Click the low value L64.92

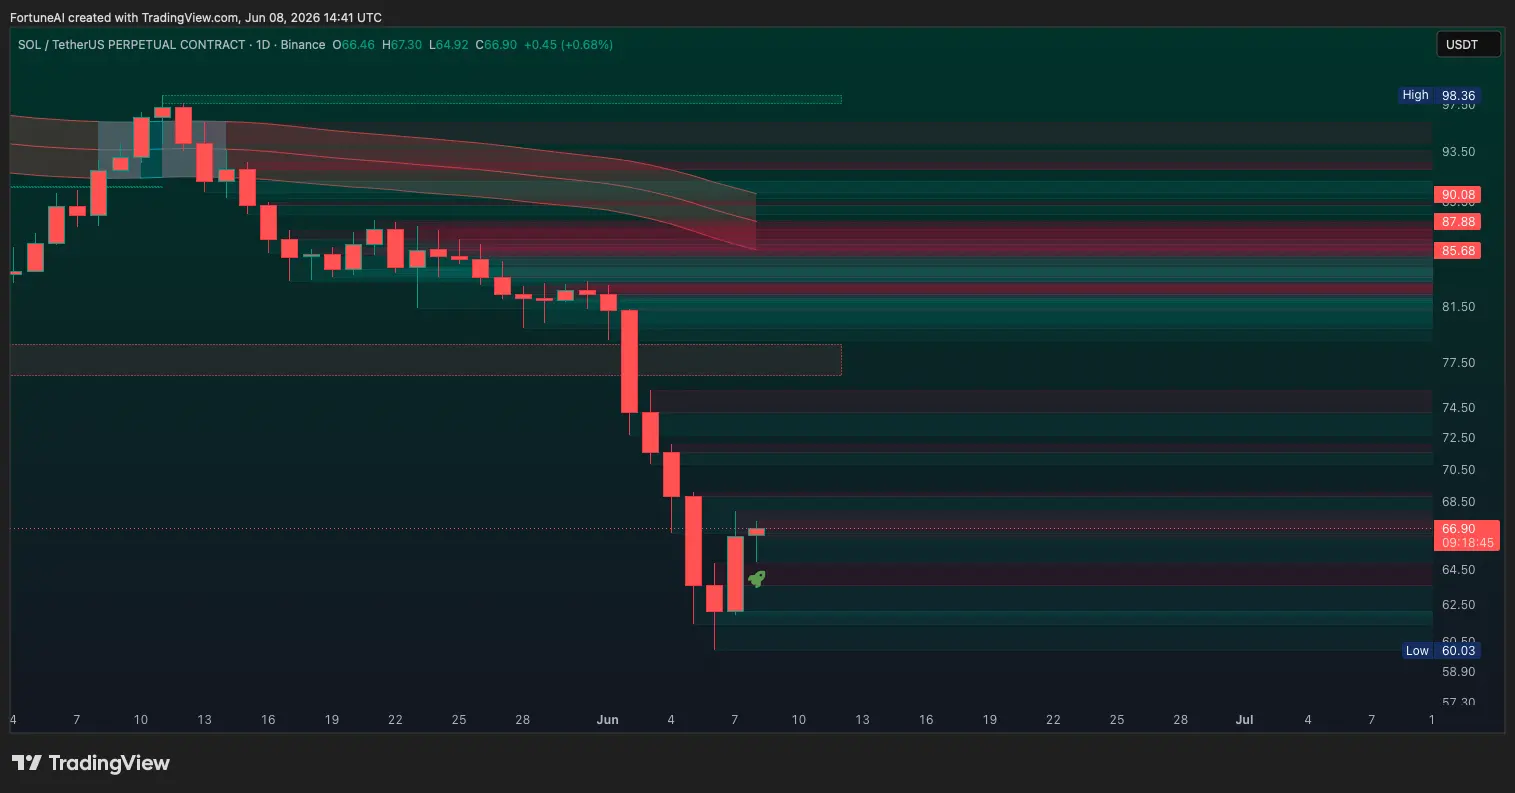point(449,45)
